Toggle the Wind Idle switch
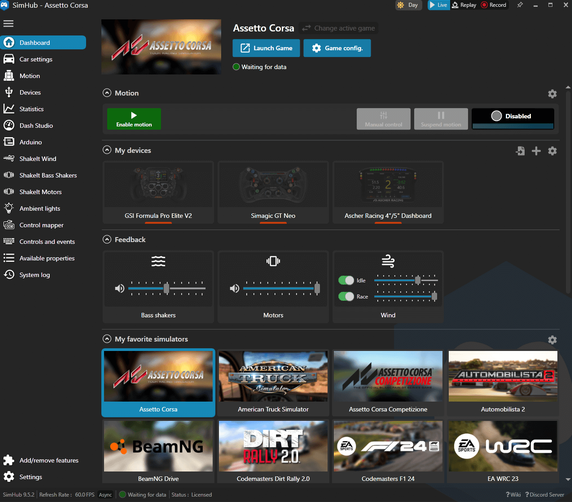Image resolution: width=572 pixels, height=502 pixels. (x=346, y=280)
